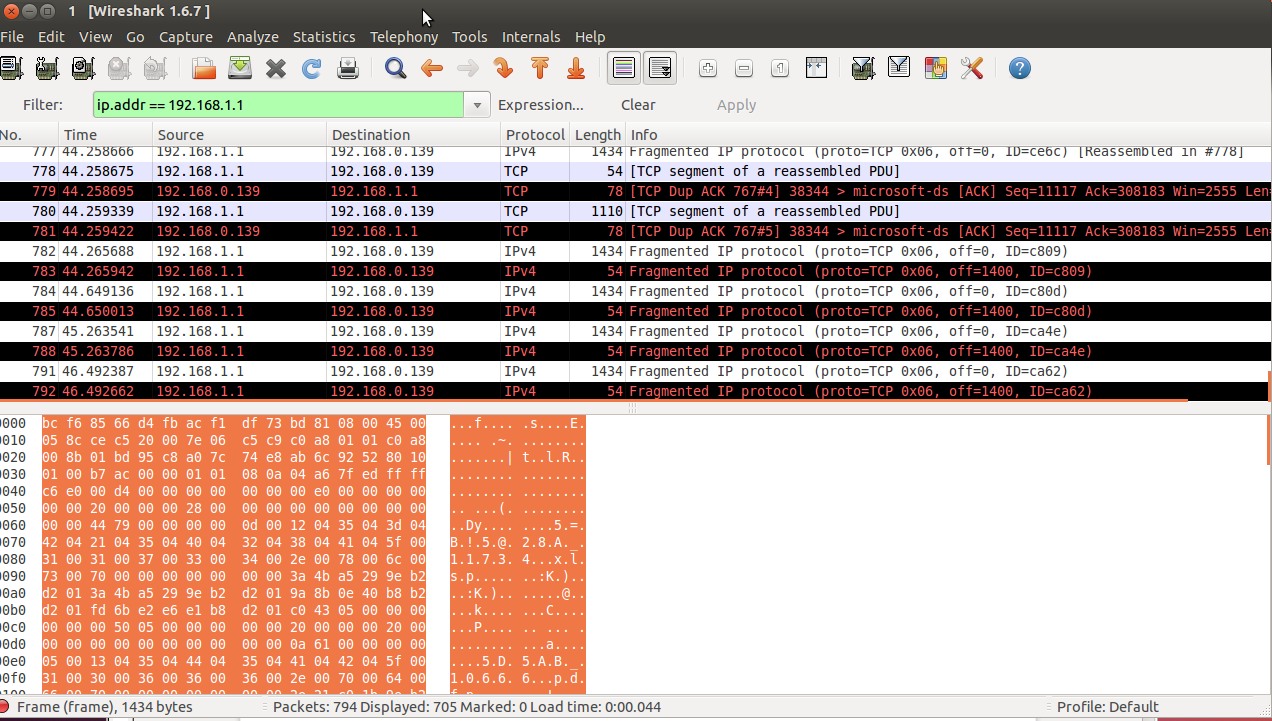Screen dimensions: 1272x721
Task: Find a packet magnifier icon
Action: 396,68
